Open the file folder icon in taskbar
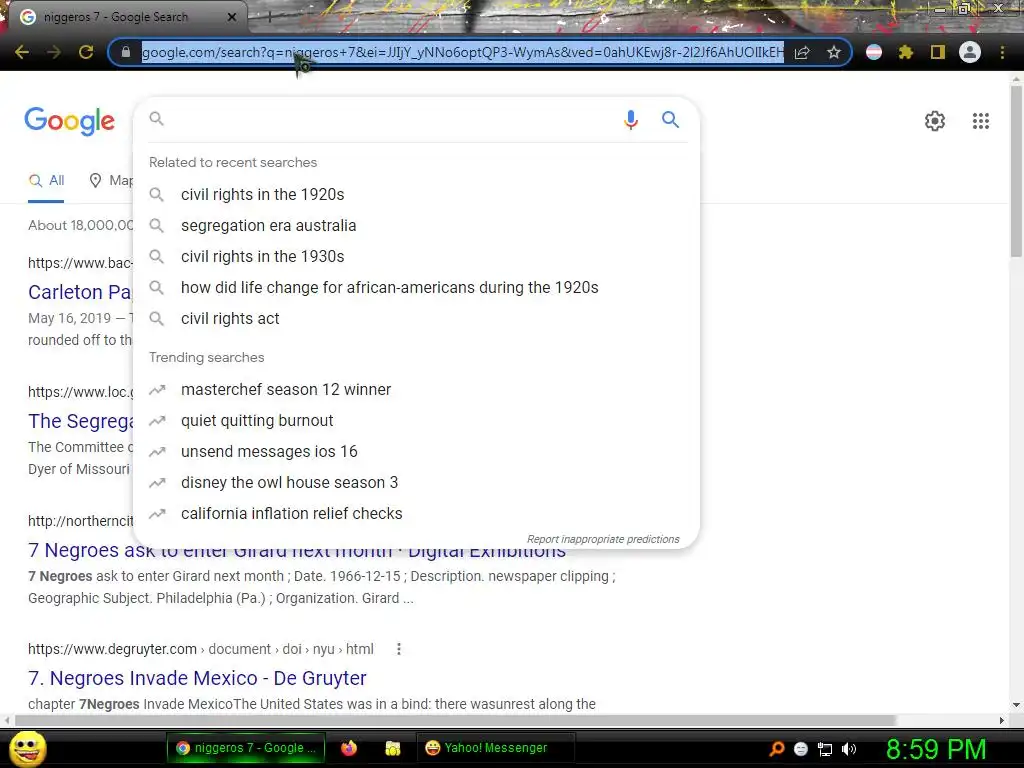The image size is (1024, 768). click(392, 748)
